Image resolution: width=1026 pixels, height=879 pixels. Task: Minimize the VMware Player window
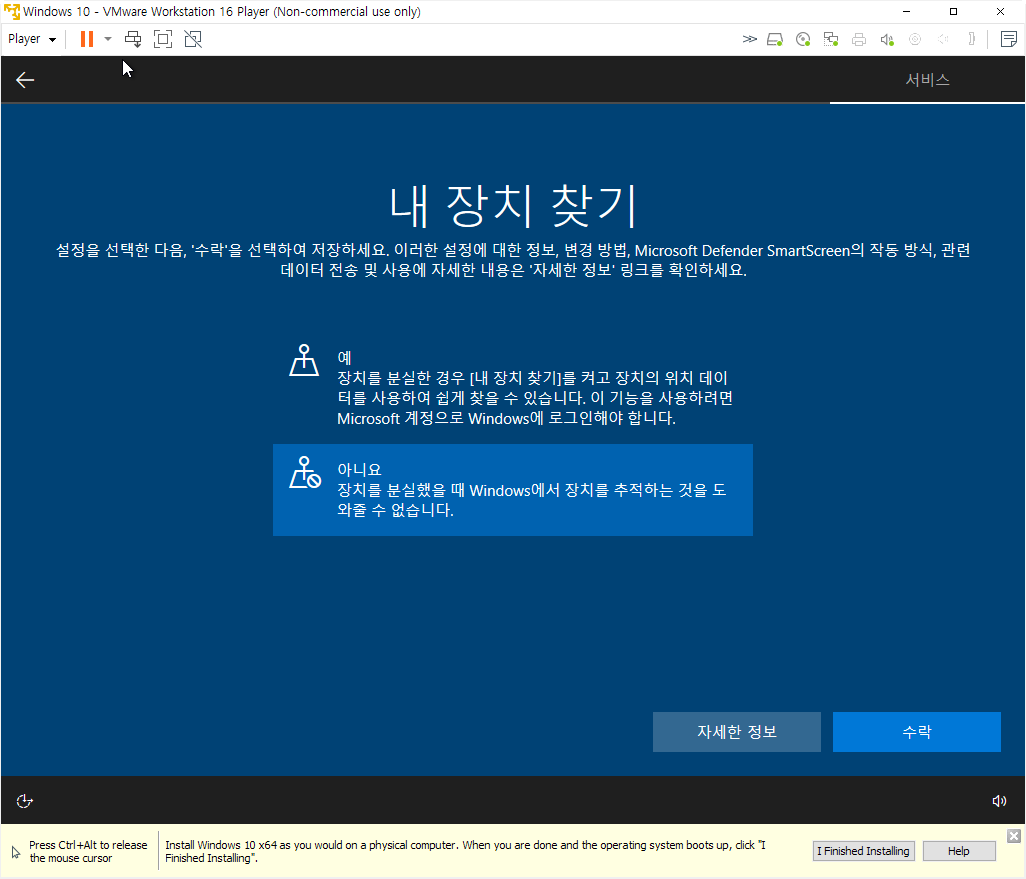[907, 11]
